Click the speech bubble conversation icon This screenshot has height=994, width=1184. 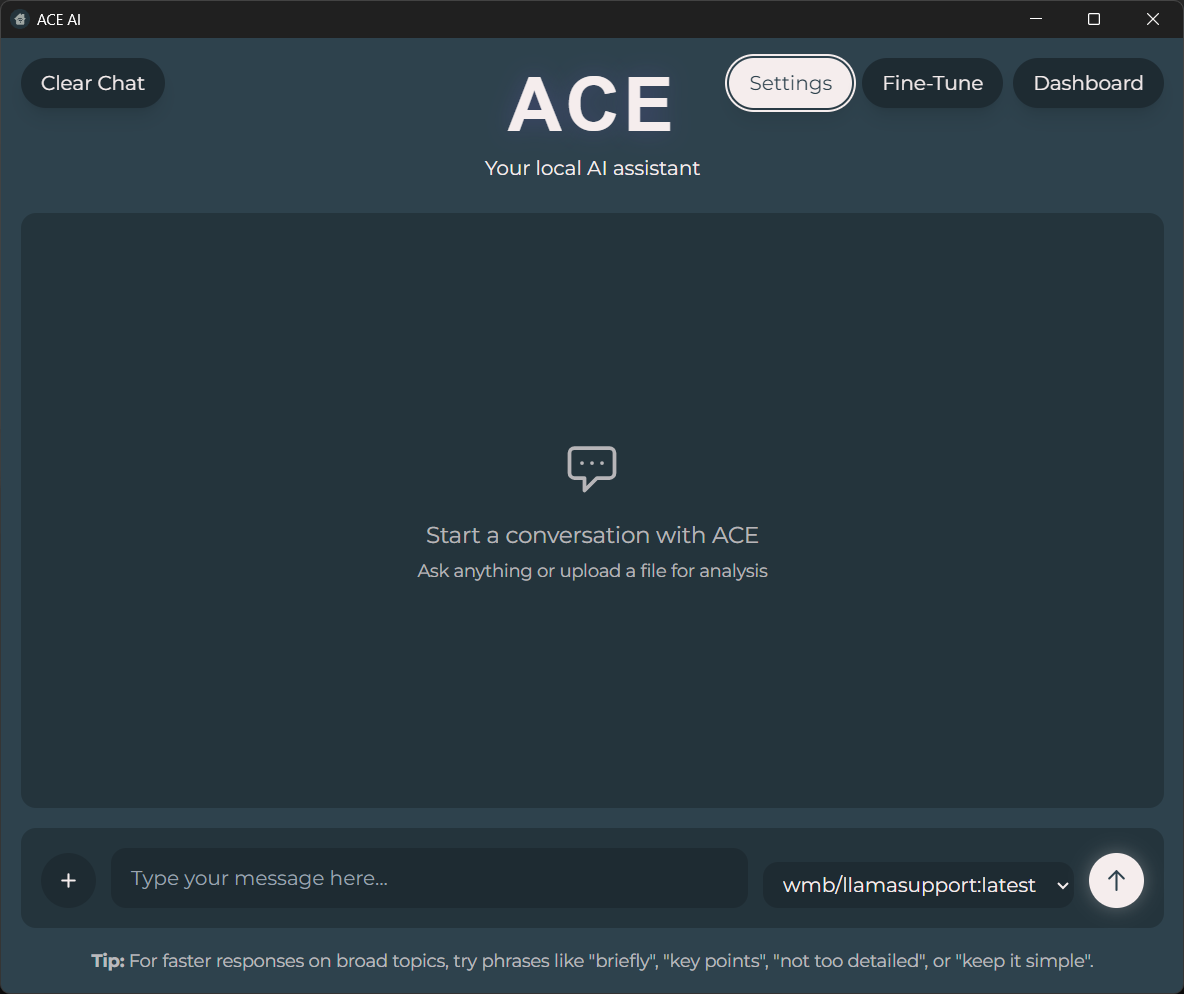tap(592, 467)
